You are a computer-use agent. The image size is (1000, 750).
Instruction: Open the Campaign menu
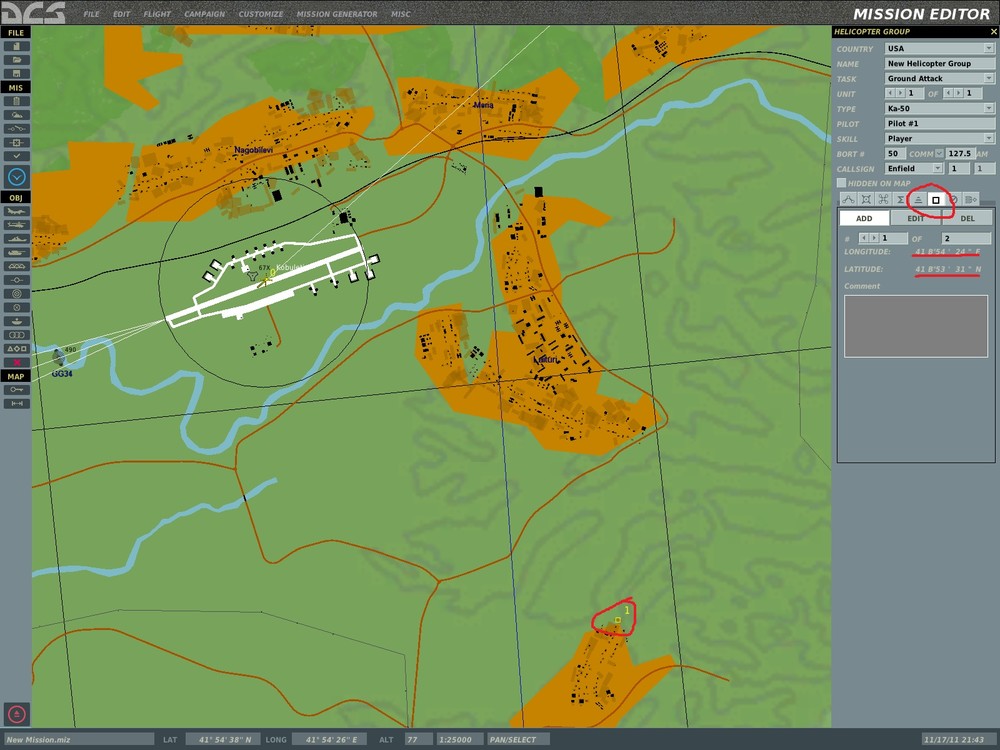[x=204, y=14]
